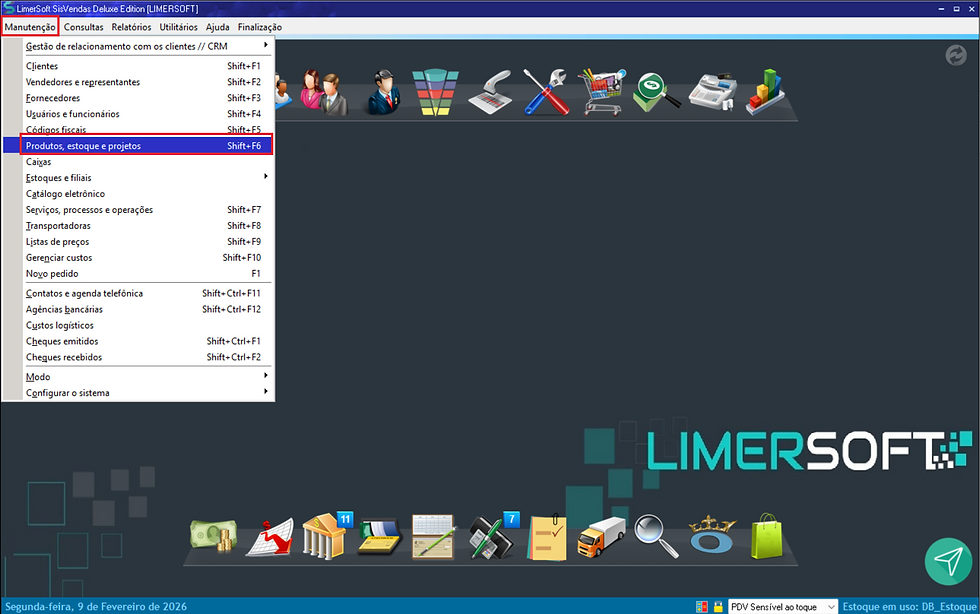980x614 pixels.
Task: Choose Novo pedido menu entry
Action: click(x=138, y=273)
